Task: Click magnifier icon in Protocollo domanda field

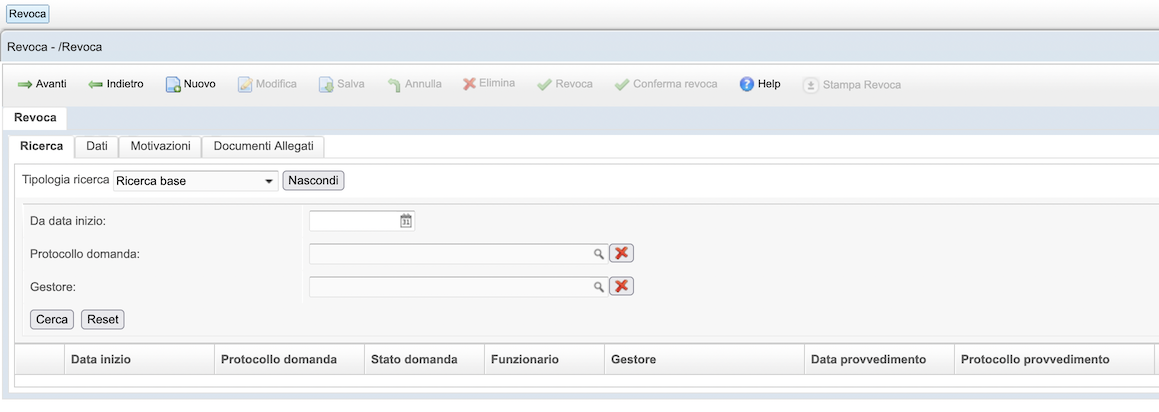Action: pyautogui.click(x=599, y=254)
